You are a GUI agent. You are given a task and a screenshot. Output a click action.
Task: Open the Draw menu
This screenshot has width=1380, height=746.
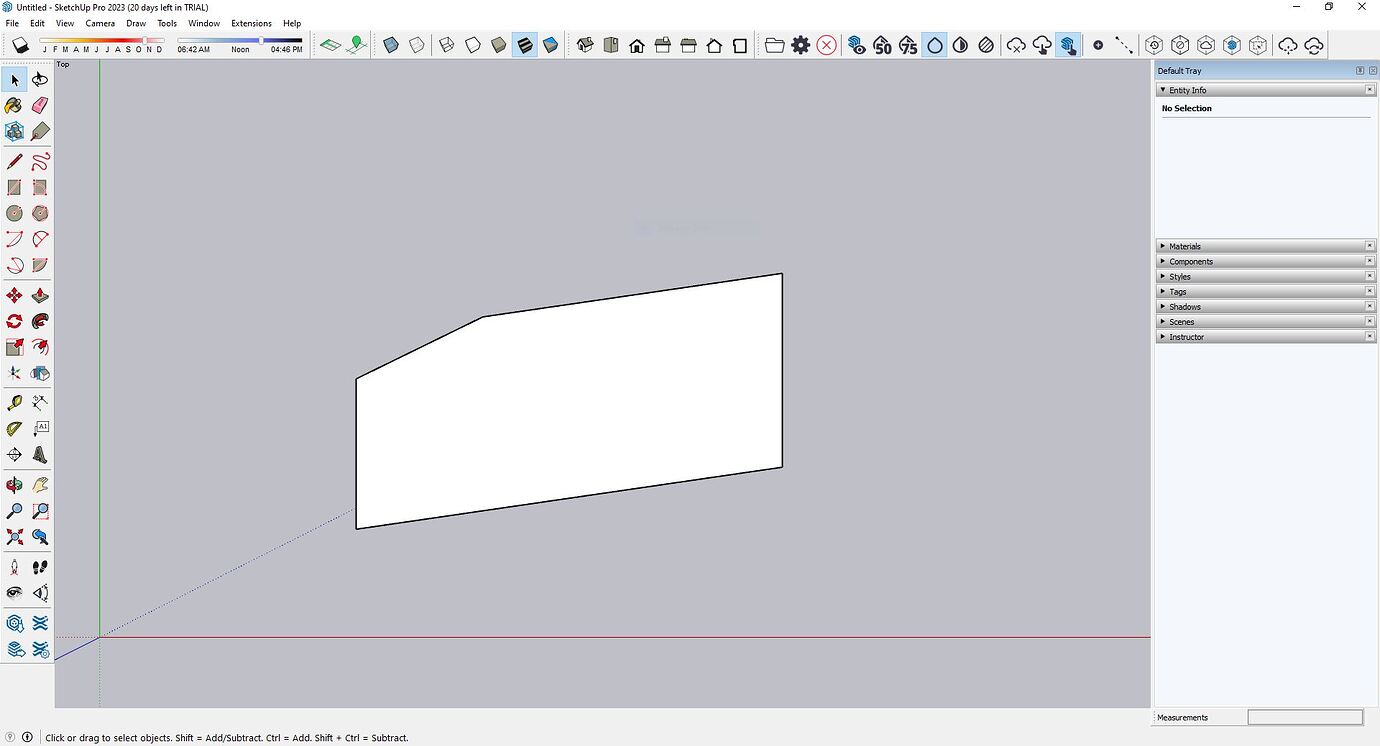point(136,23)
